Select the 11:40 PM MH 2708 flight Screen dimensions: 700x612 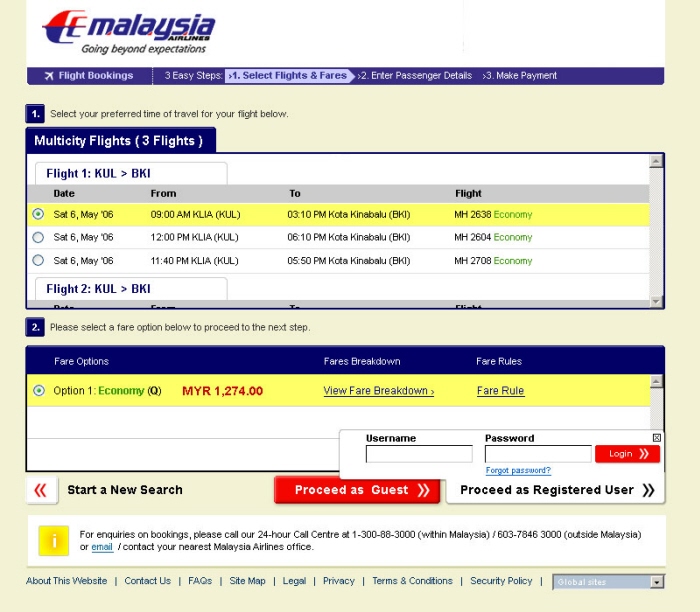pos(38,260)
